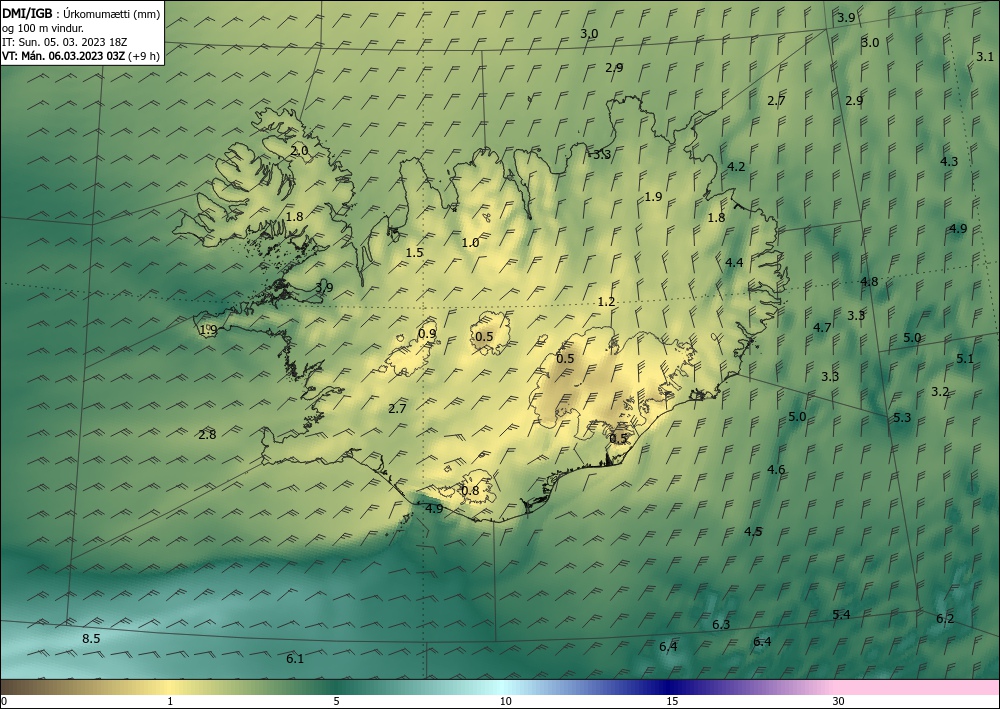Click the 15 tick label on the color scale
The height and width of the screenshot is (709, 1000).
click(x=672, y=701)
